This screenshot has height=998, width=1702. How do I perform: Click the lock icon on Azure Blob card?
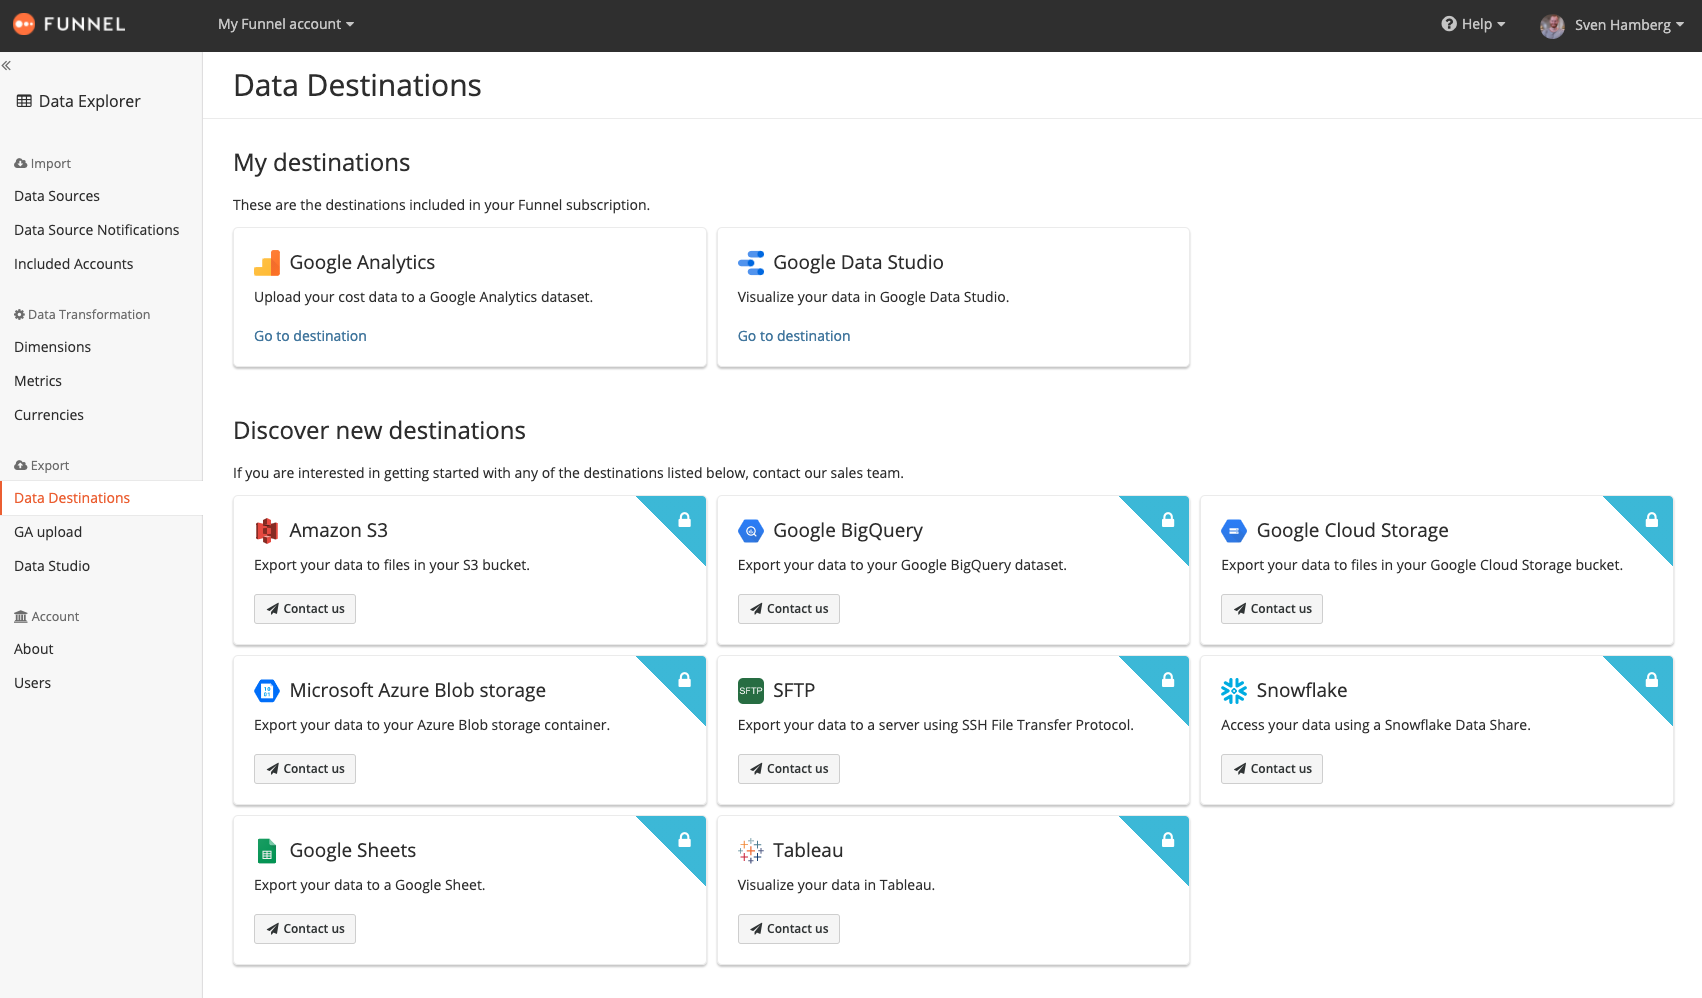click(685, 680)
